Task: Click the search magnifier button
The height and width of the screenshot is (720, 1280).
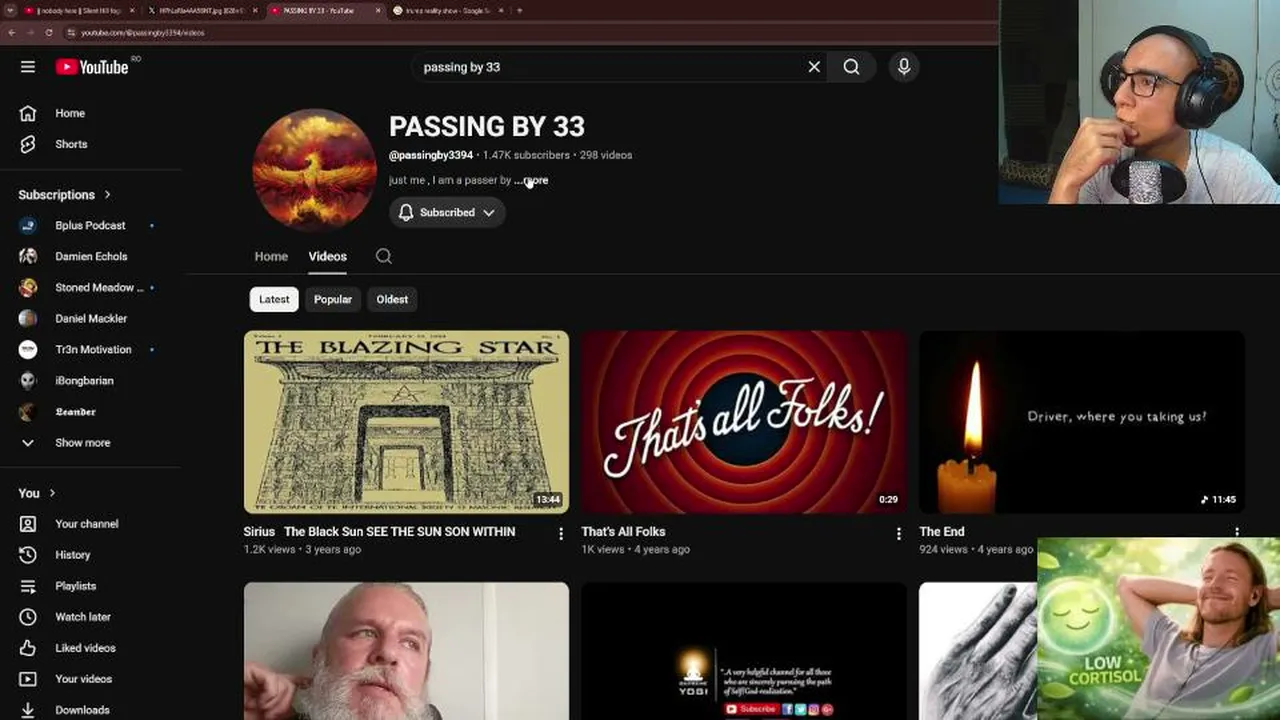Action: (851, 67)
